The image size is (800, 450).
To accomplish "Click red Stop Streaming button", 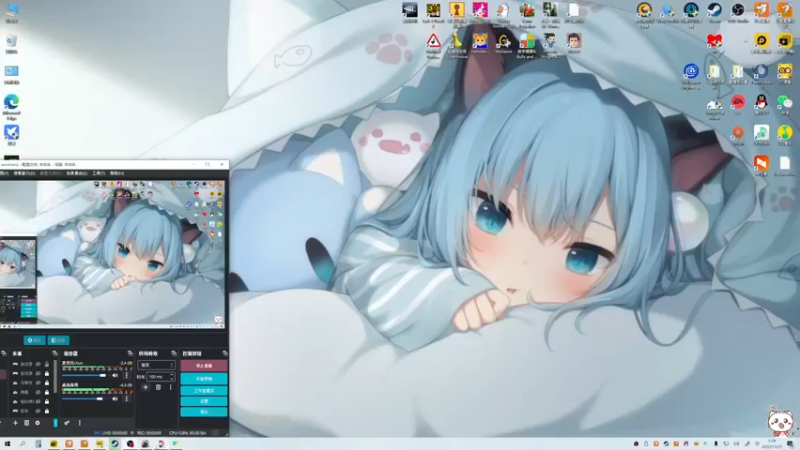I will [204, 366].
